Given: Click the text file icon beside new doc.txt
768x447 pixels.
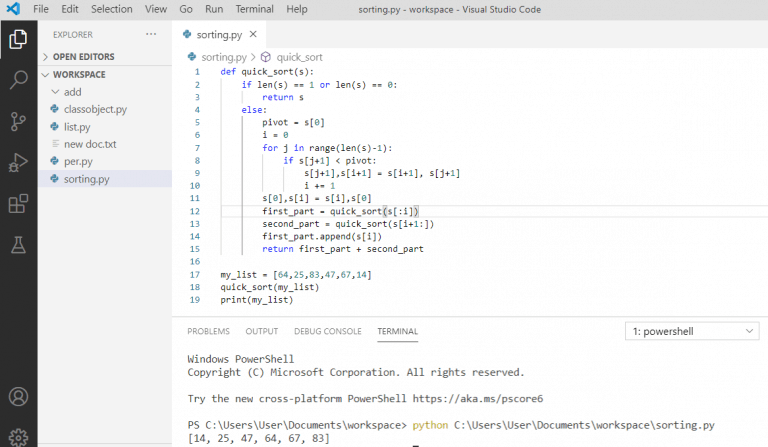Looking at the screenshot, I should (x=55, y=144).
